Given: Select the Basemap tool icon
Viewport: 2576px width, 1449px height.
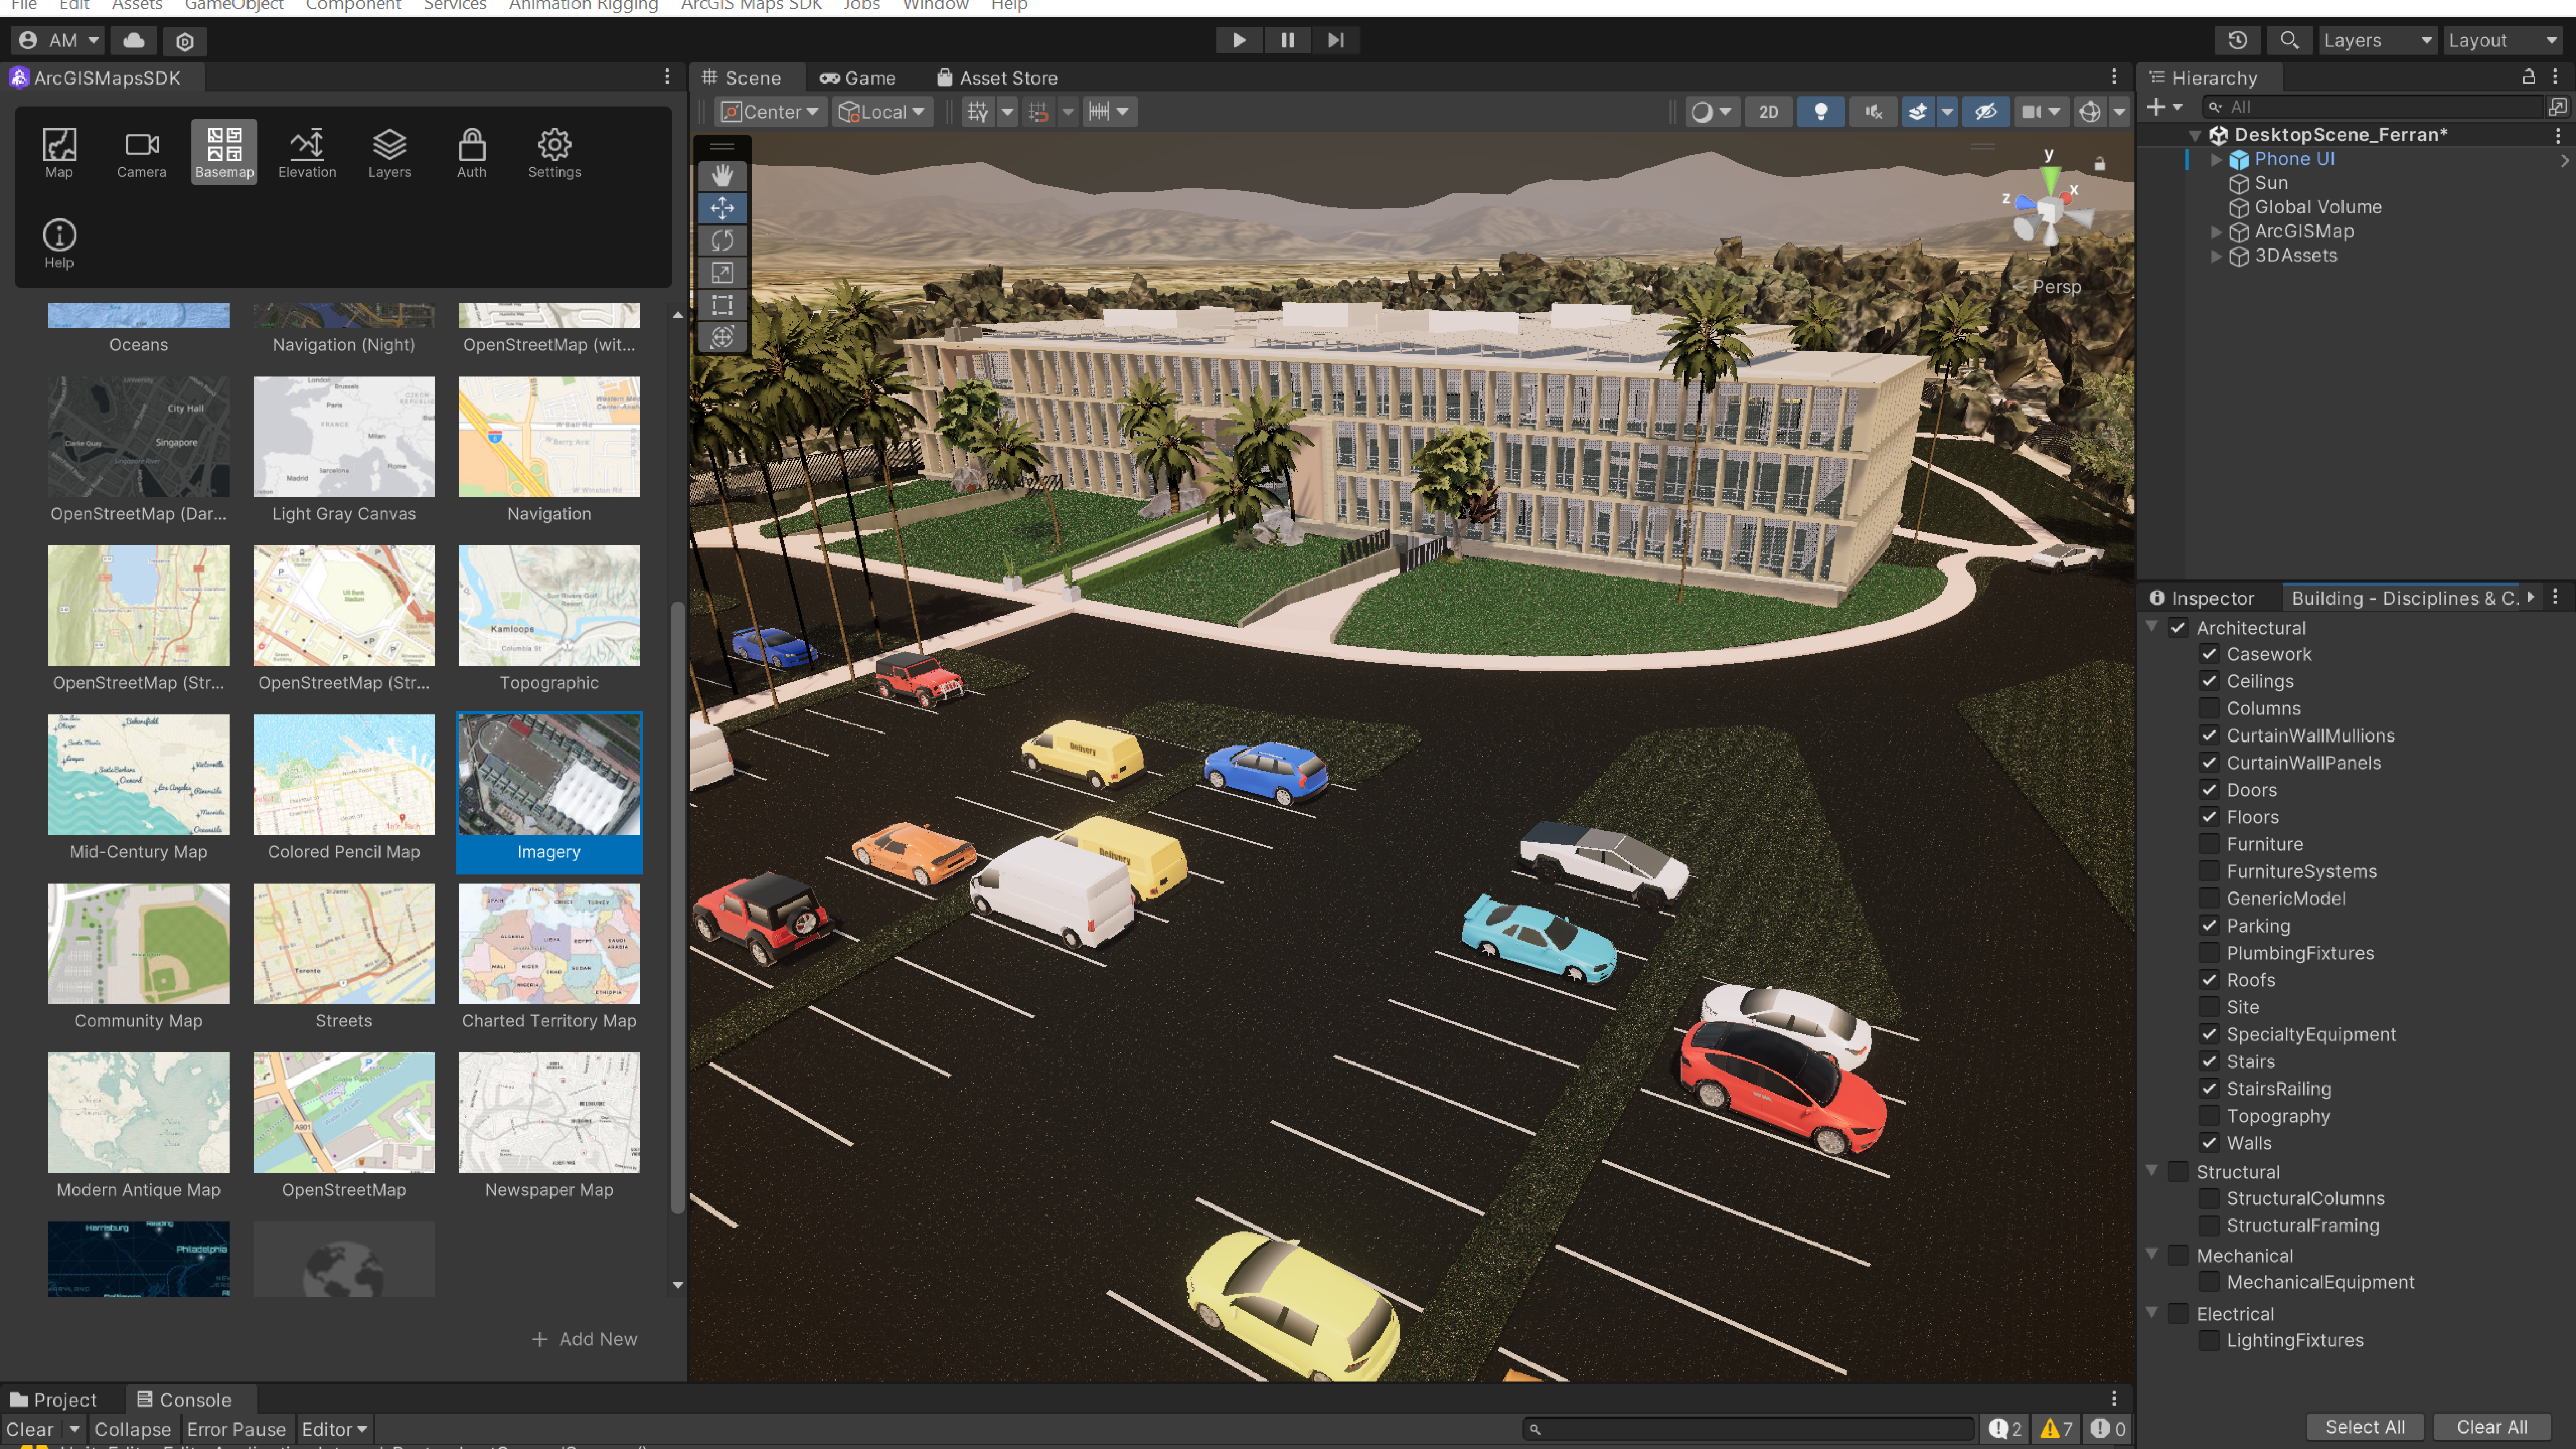Looking at the screenshot, I should tap(224, 152).
